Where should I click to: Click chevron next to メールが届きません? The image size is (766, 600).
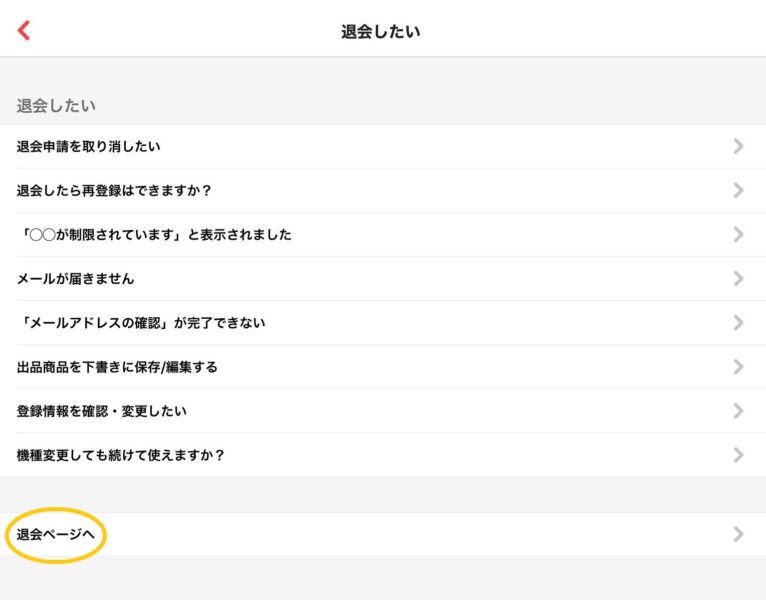pos(738,279)
